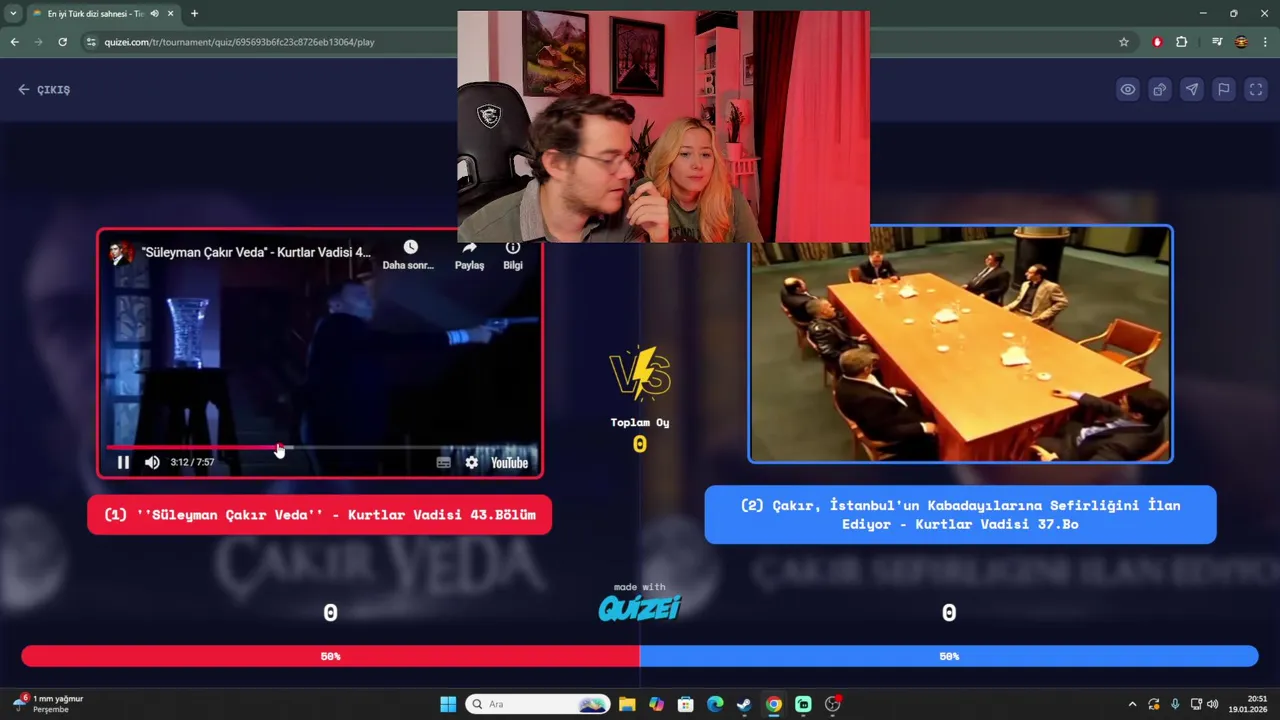Click the quizei.com address bar
This screenshot has width=1280, height=720.
(600, 42)
